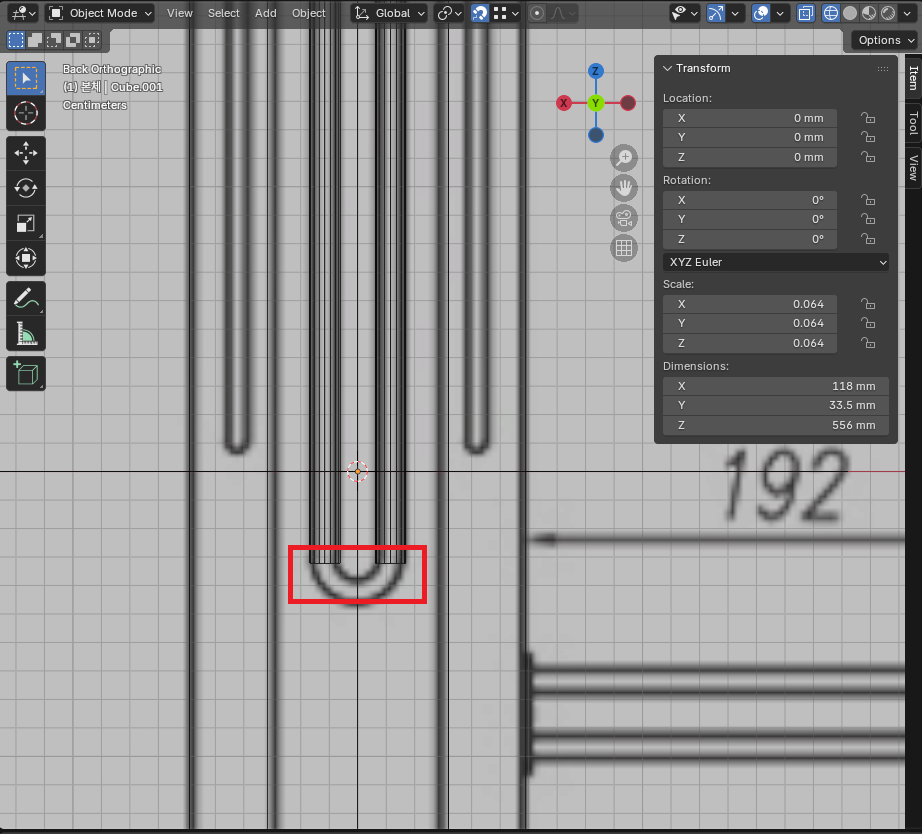Open the gizmo settings dropdown arrow
This screenshot has height=834, width=922.
[x=734, y=13]
